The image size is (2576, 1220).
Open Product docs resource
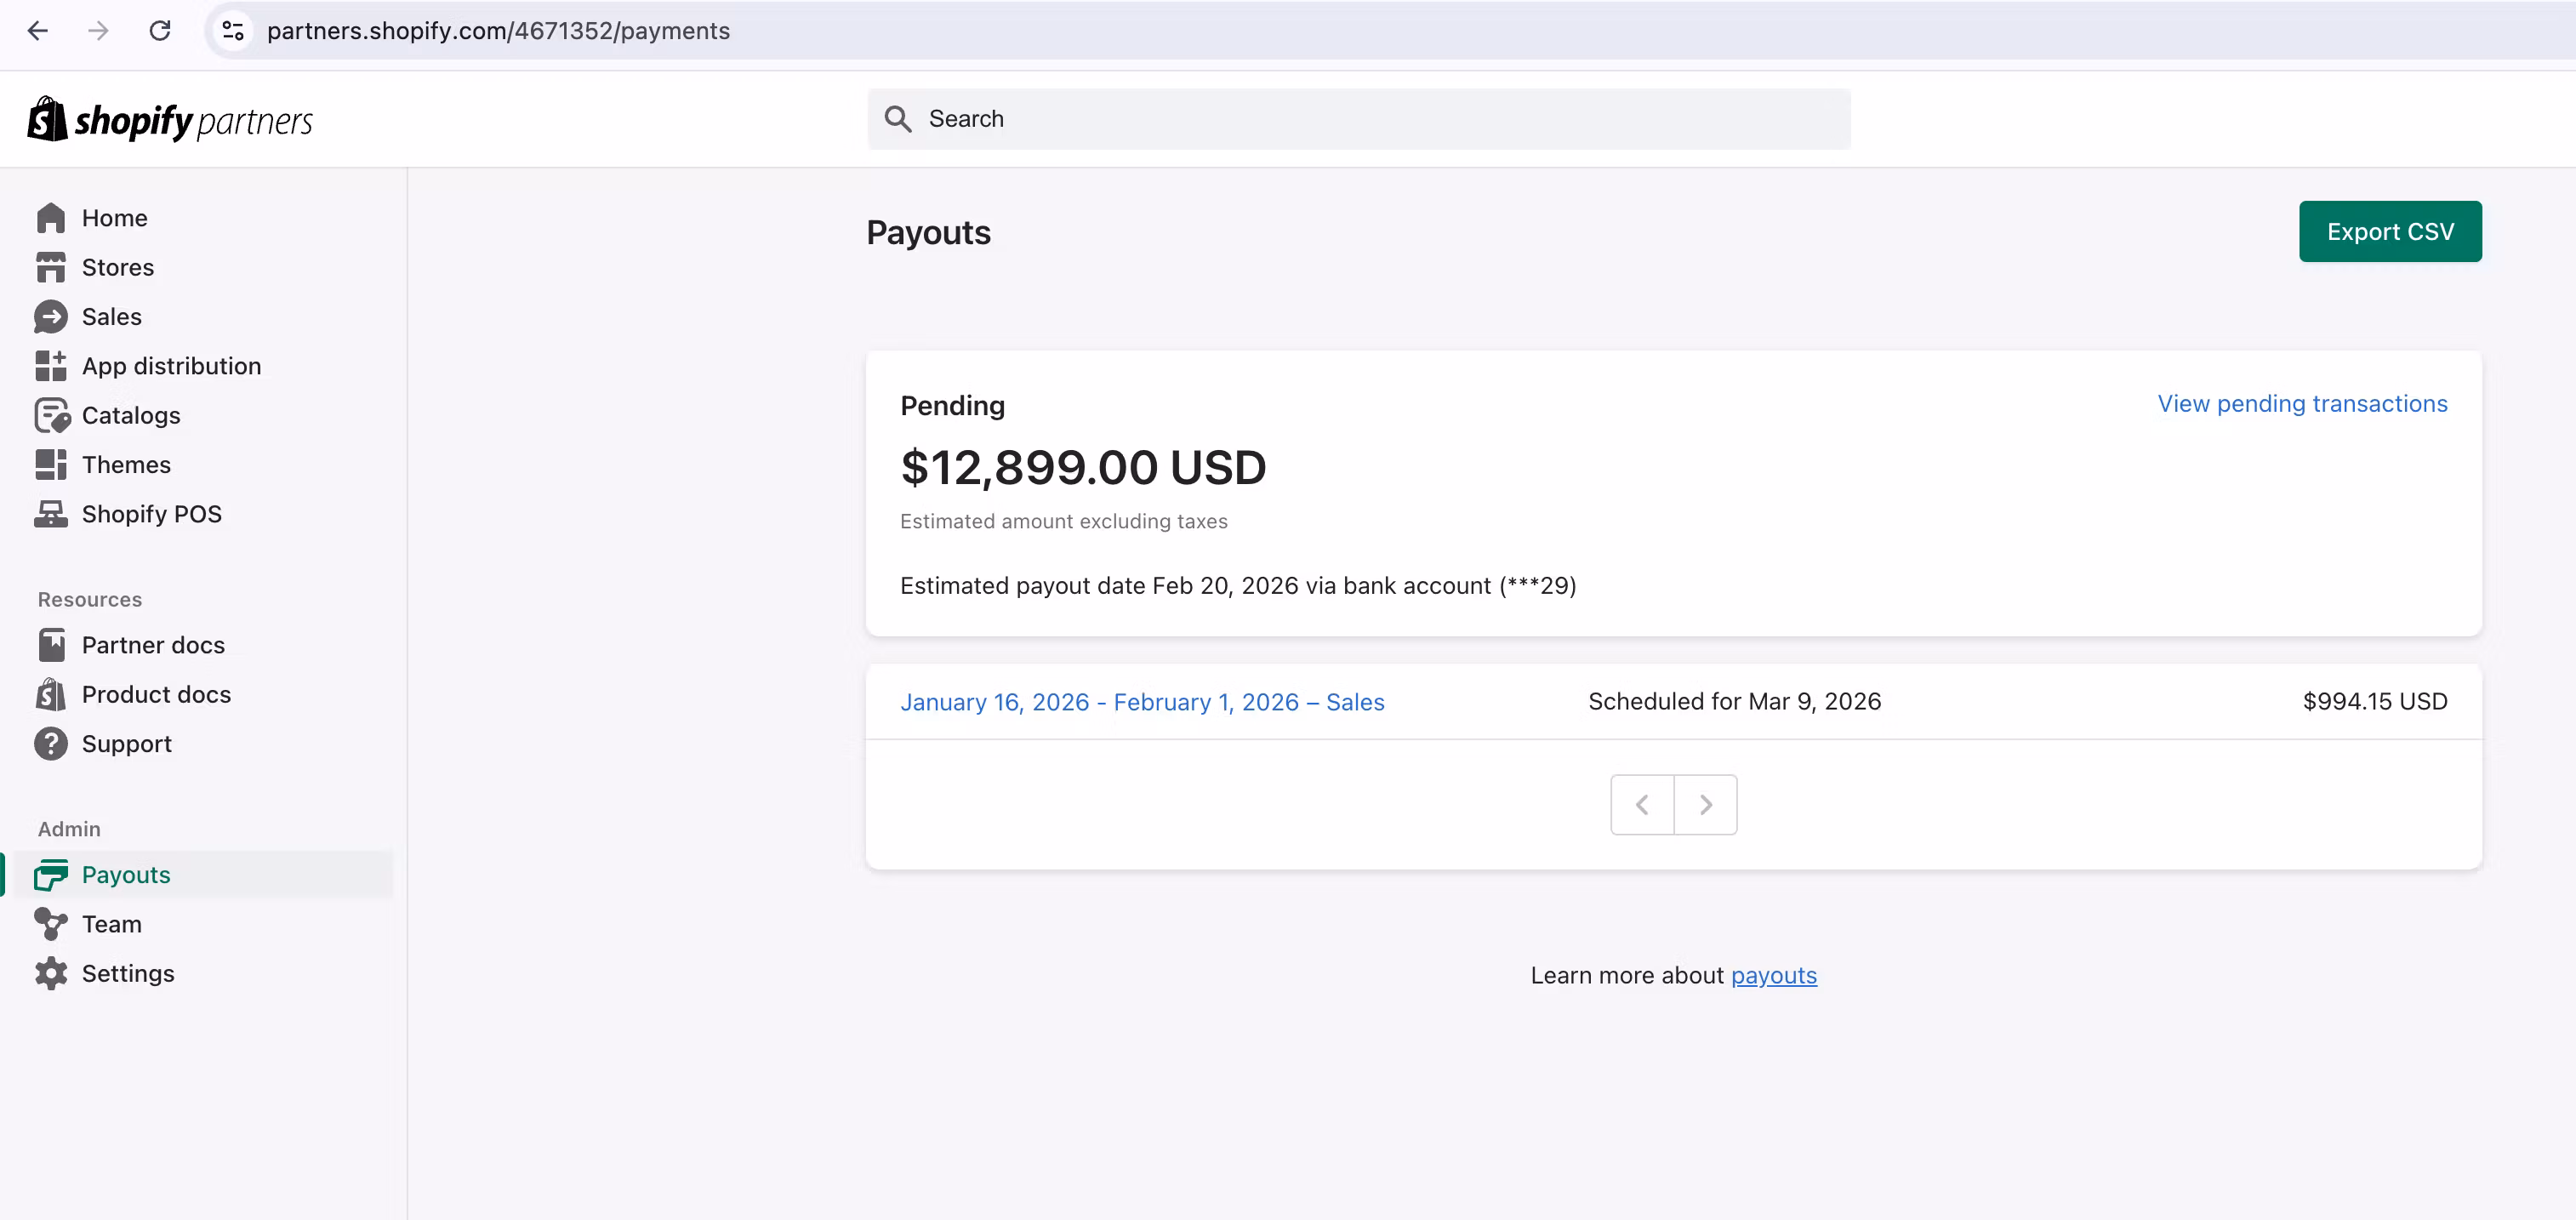point(157,694)
